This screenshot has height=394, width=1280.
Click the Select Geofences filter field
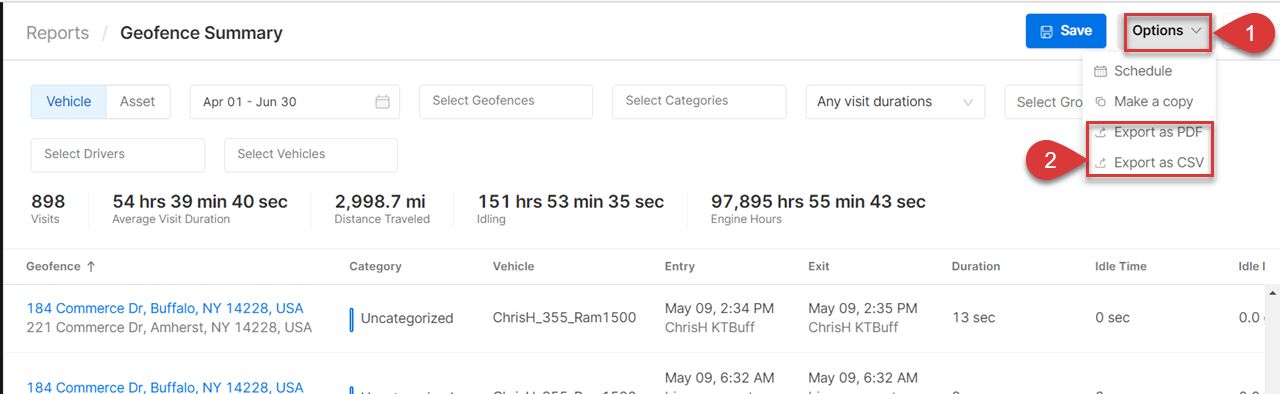pyautogui.click(x=506, y=102)
